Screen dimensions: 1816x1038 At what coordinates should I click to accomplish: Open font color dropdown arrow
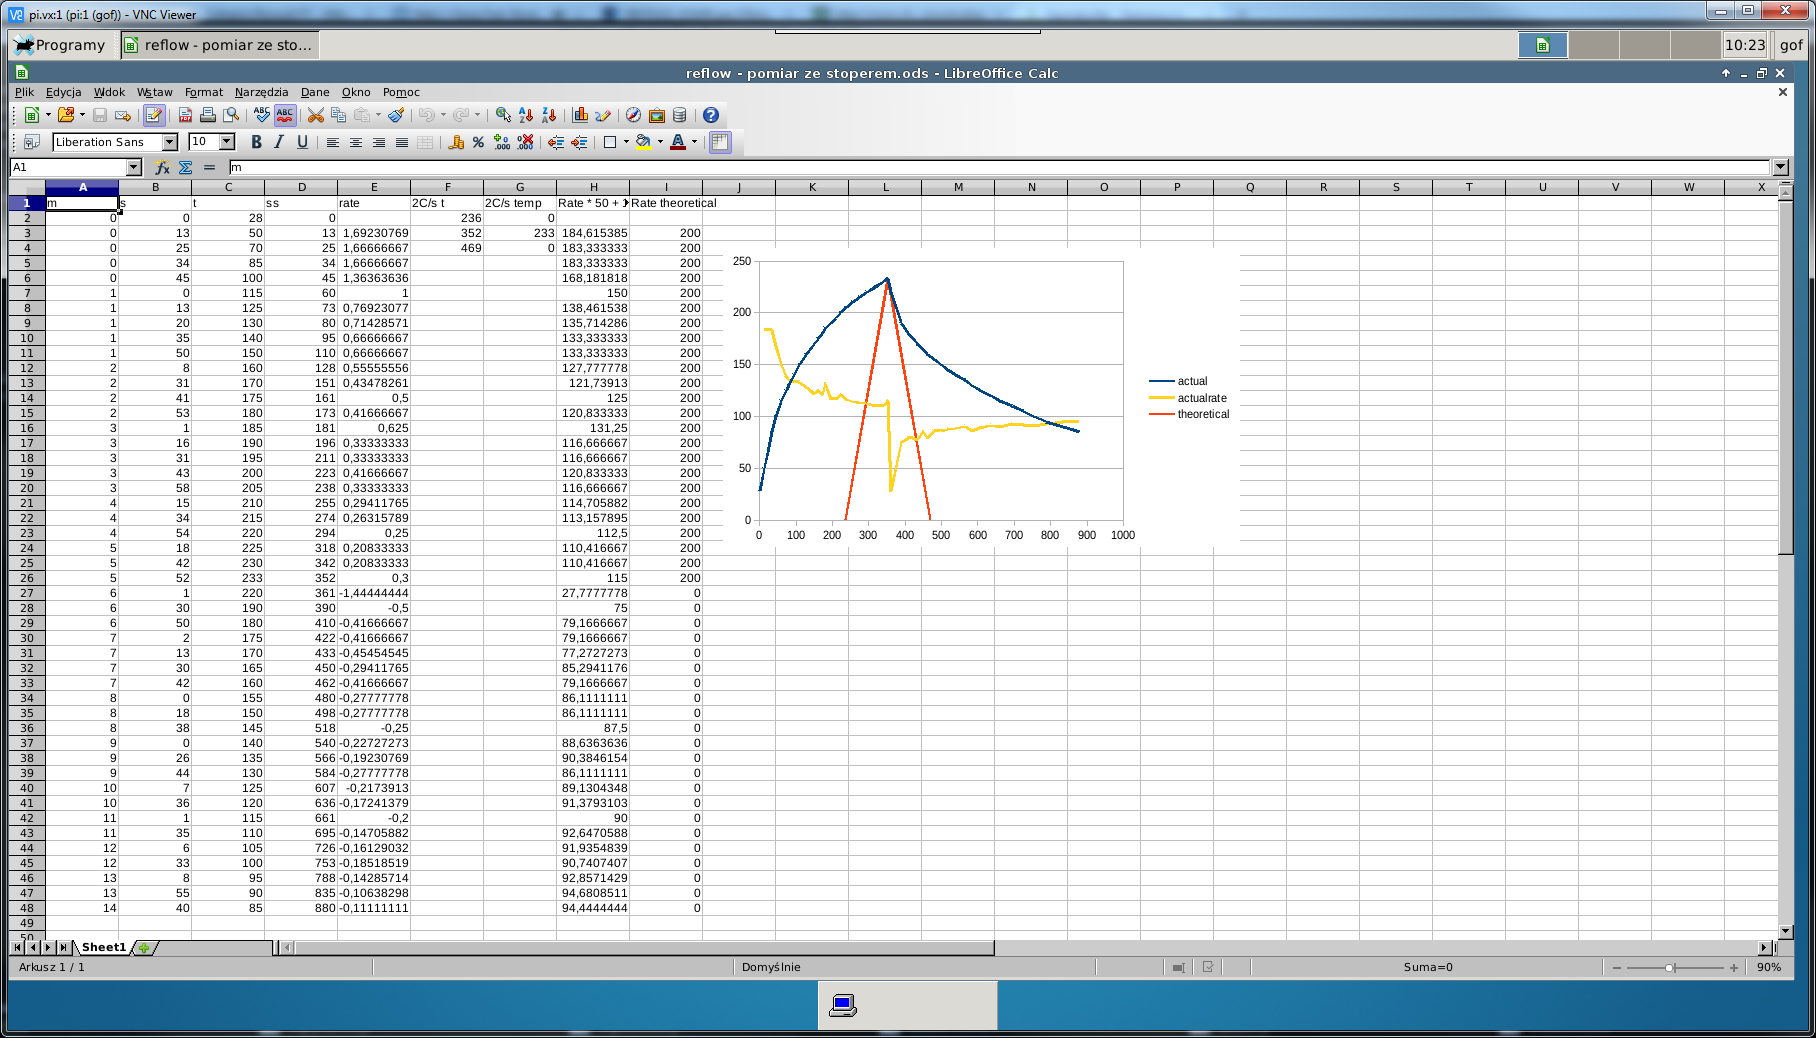(694, 142)
